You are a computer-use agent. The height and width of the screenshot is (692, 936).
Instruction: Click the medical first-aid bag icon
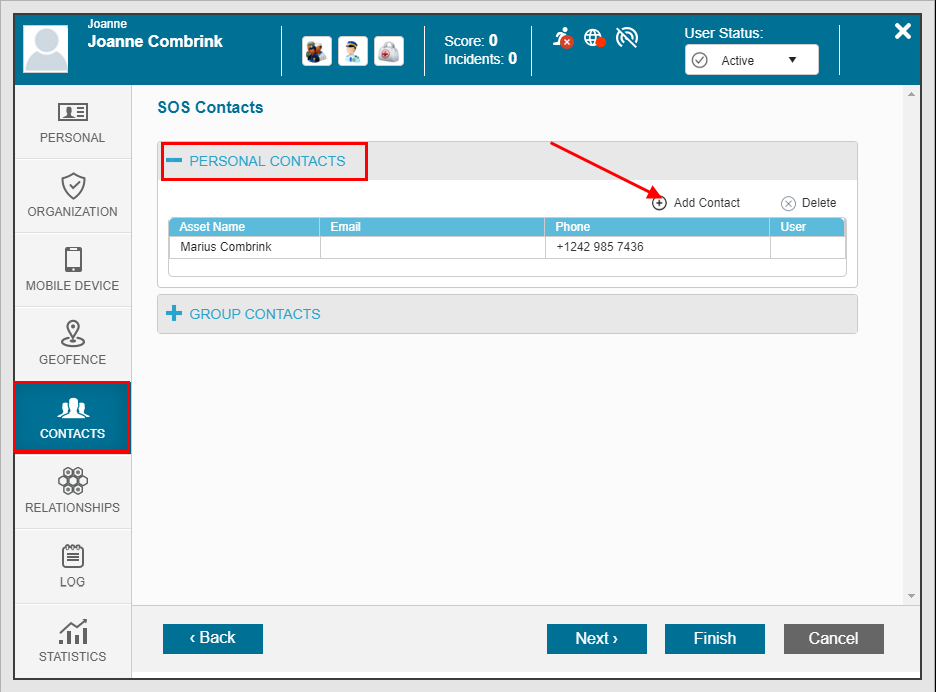click(389, 51)
